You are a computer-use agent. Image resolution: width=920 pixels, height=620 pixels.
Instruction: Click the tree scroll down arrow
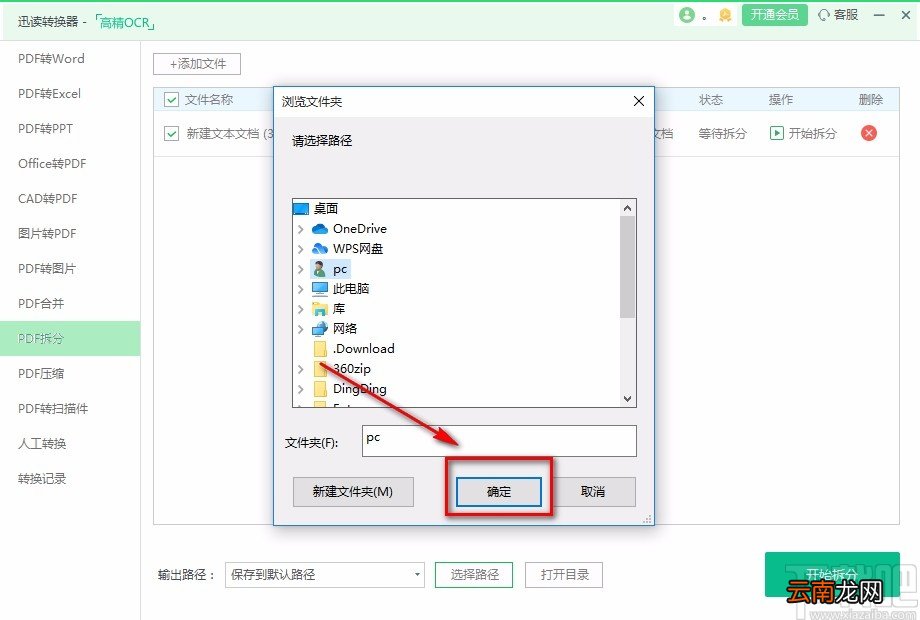pyautogui.click(x=627, y=399)
